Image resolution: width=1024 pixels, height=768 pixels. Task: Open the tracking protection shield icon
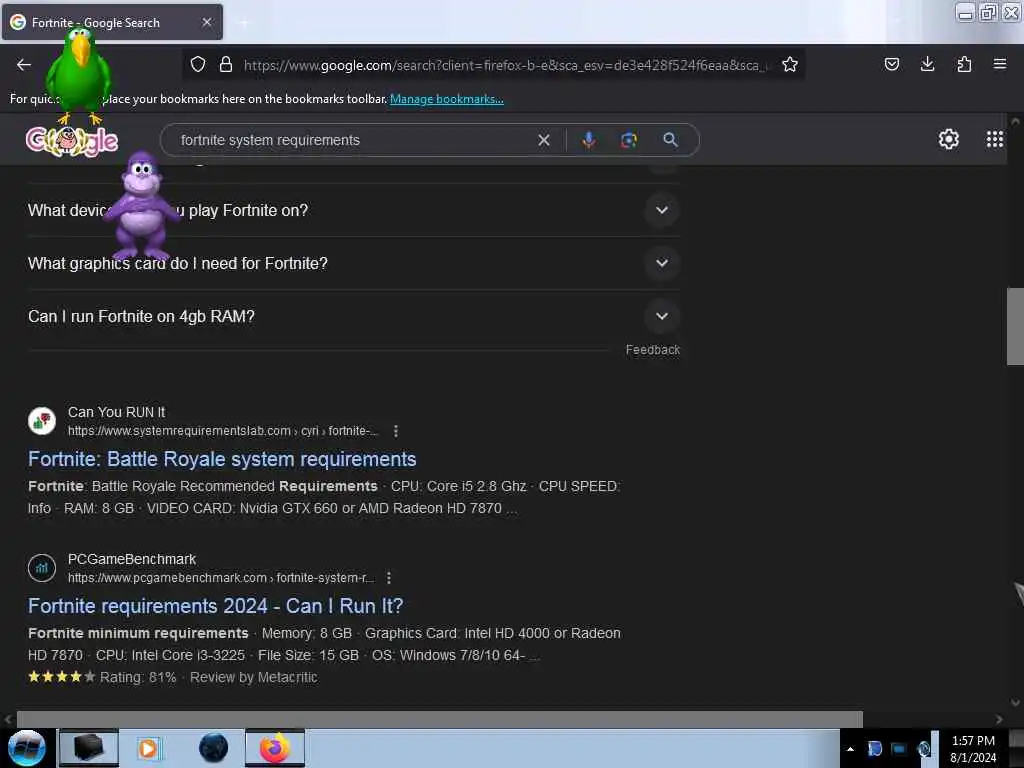(x=198, y=64)
